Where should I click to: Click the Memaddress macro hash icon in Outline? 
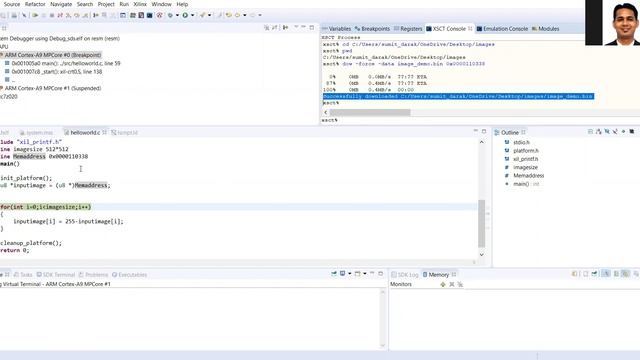(x=507, y=176)
